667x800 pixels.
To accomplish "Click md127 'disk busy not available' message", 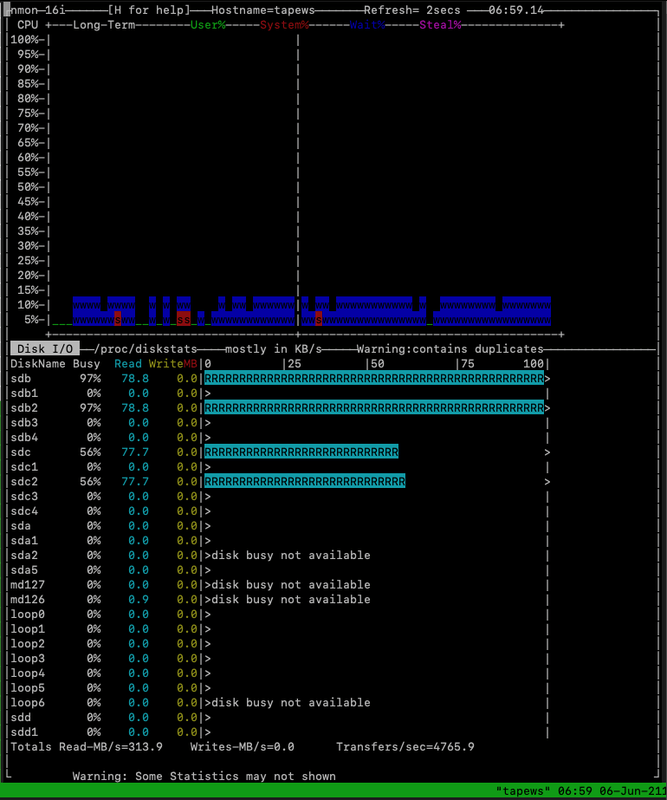I will (x=291, y=585).
